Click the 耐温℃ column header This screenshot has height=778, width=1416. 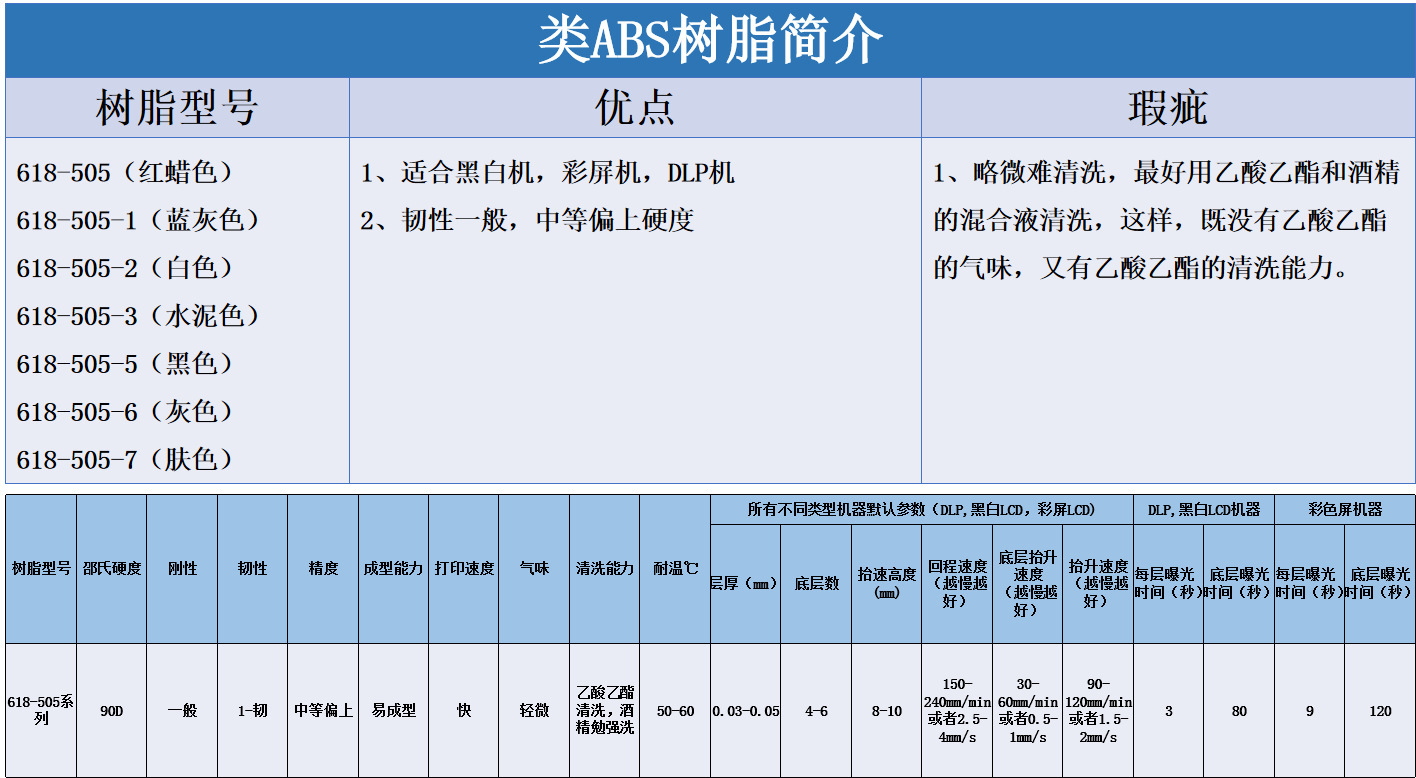tap(675, 568)
